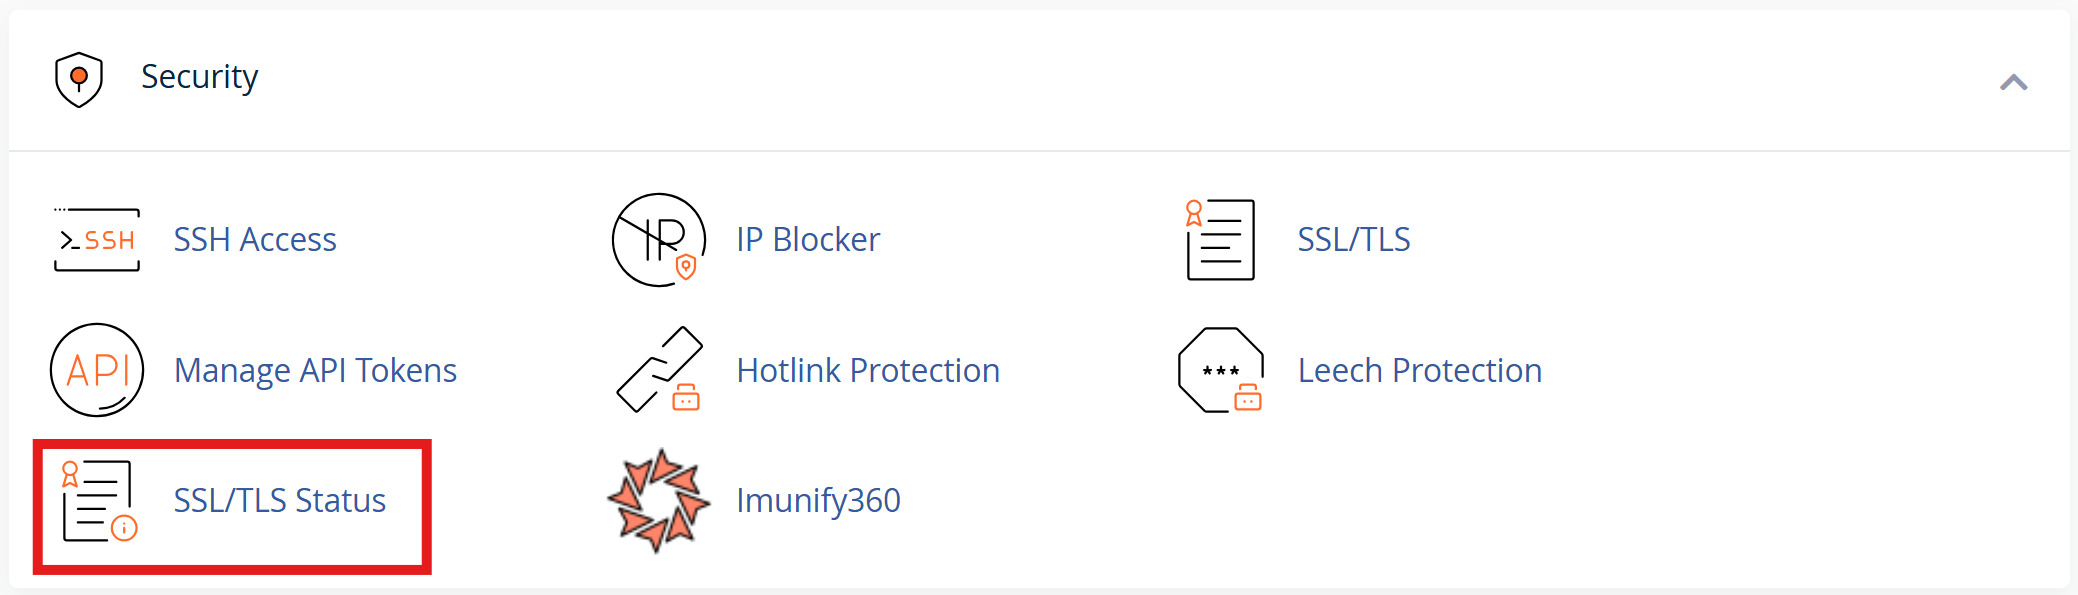This screenshot has width=2078, height=595.
Task: Open the IP Blocker link
Action: pos(808,240)
